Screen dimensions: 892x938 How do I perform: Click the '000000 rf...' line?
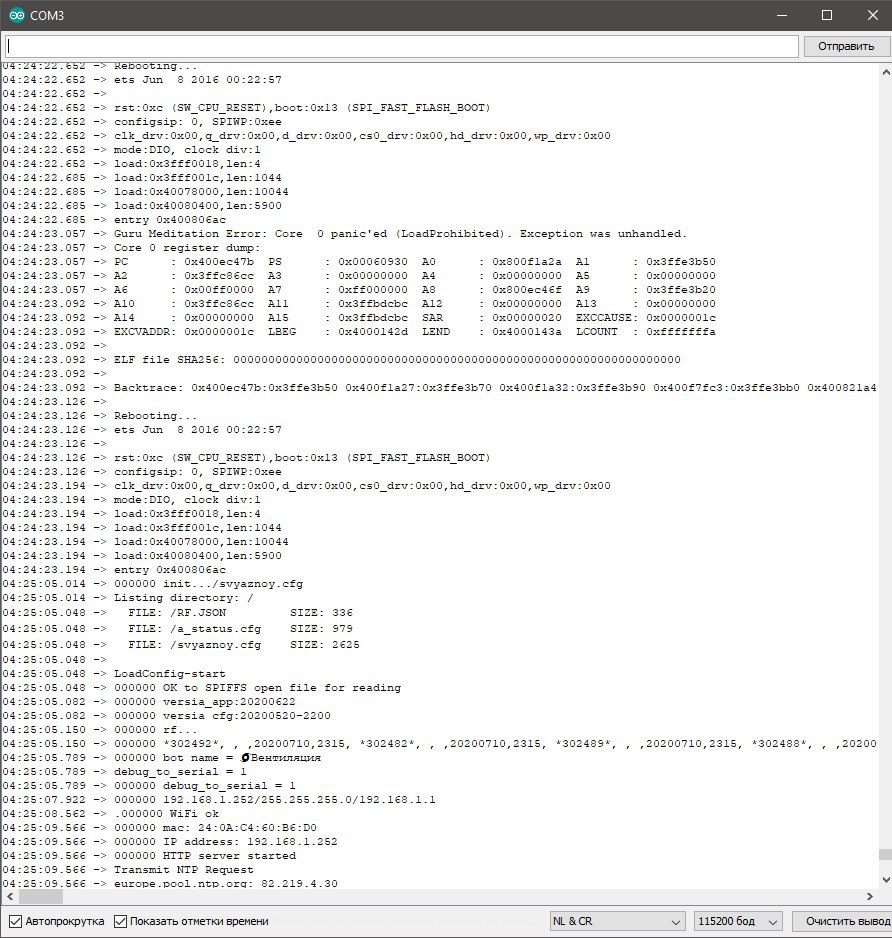coord(156,730)
